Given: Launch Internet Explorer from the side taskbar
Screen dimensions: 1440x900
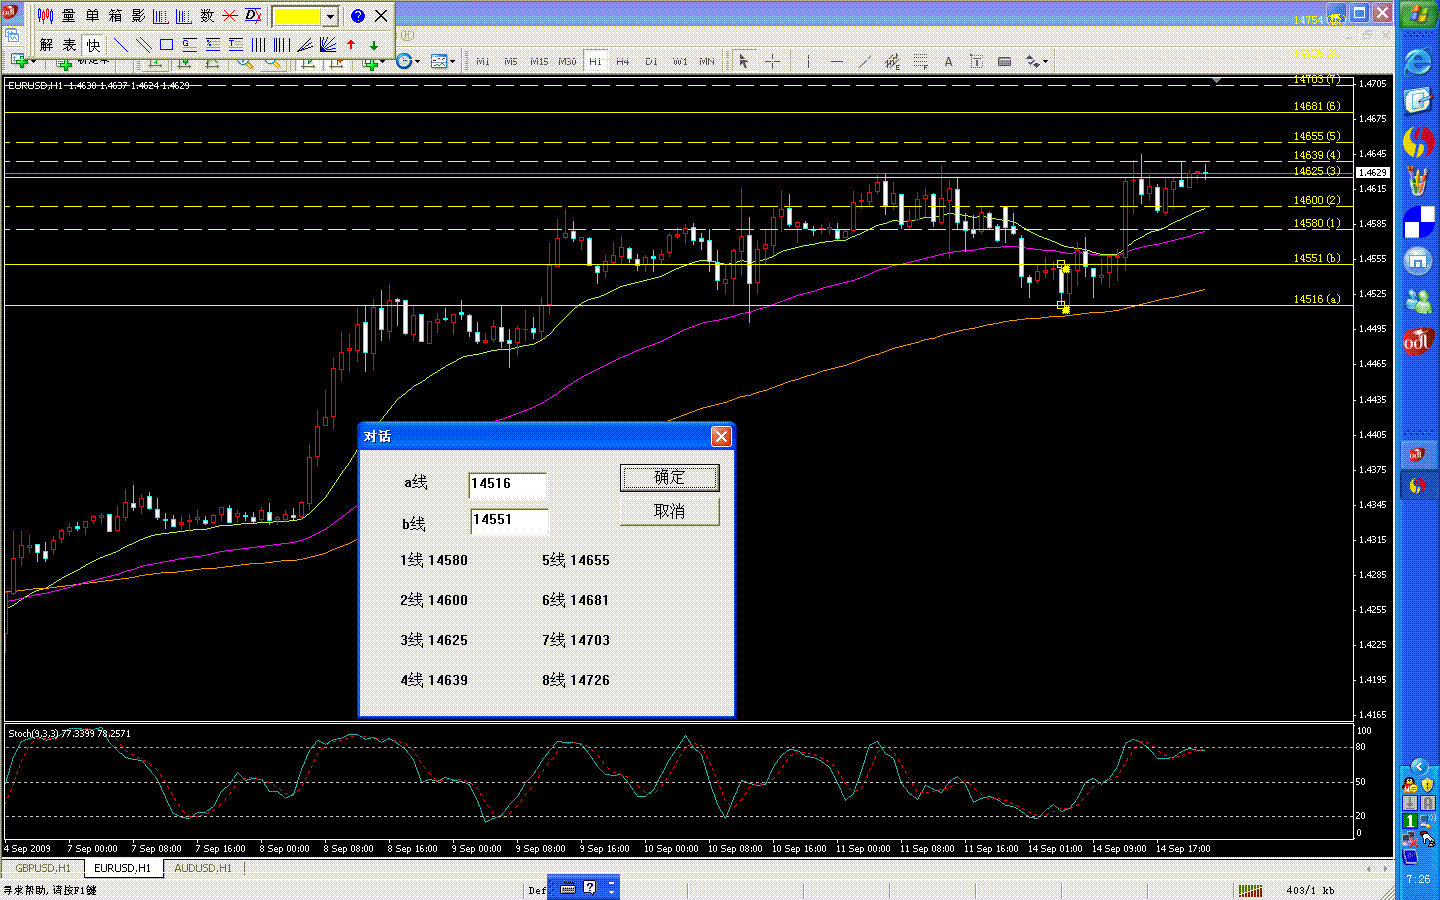Looking at the screenshot, I should [1418, 62].
